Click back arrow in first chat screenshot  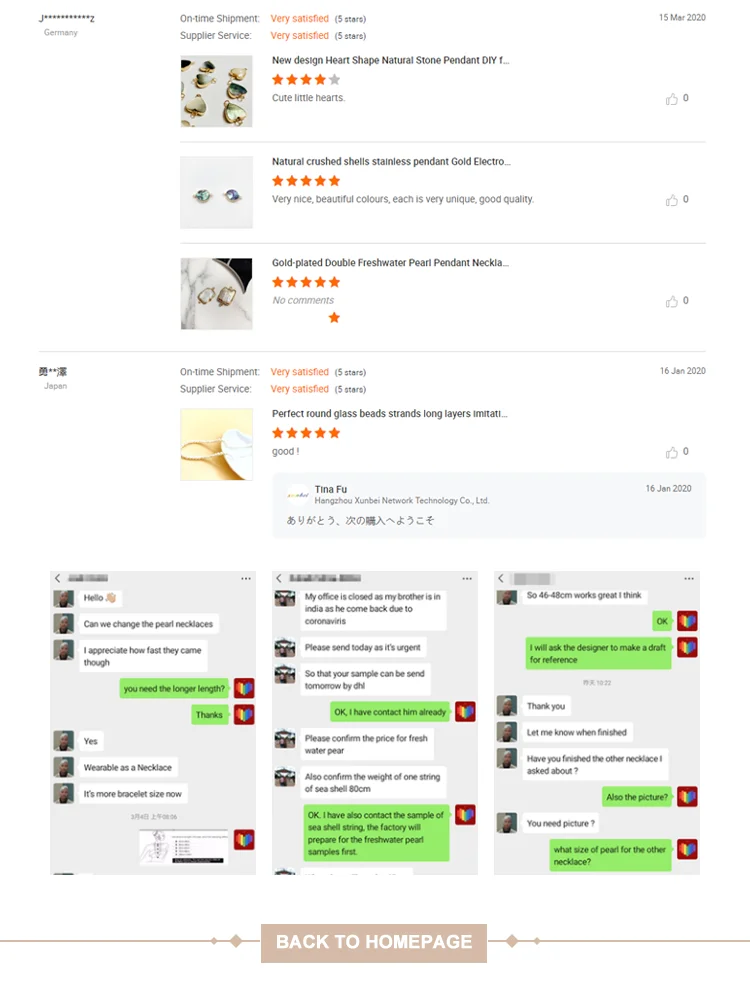coord(58,578)
